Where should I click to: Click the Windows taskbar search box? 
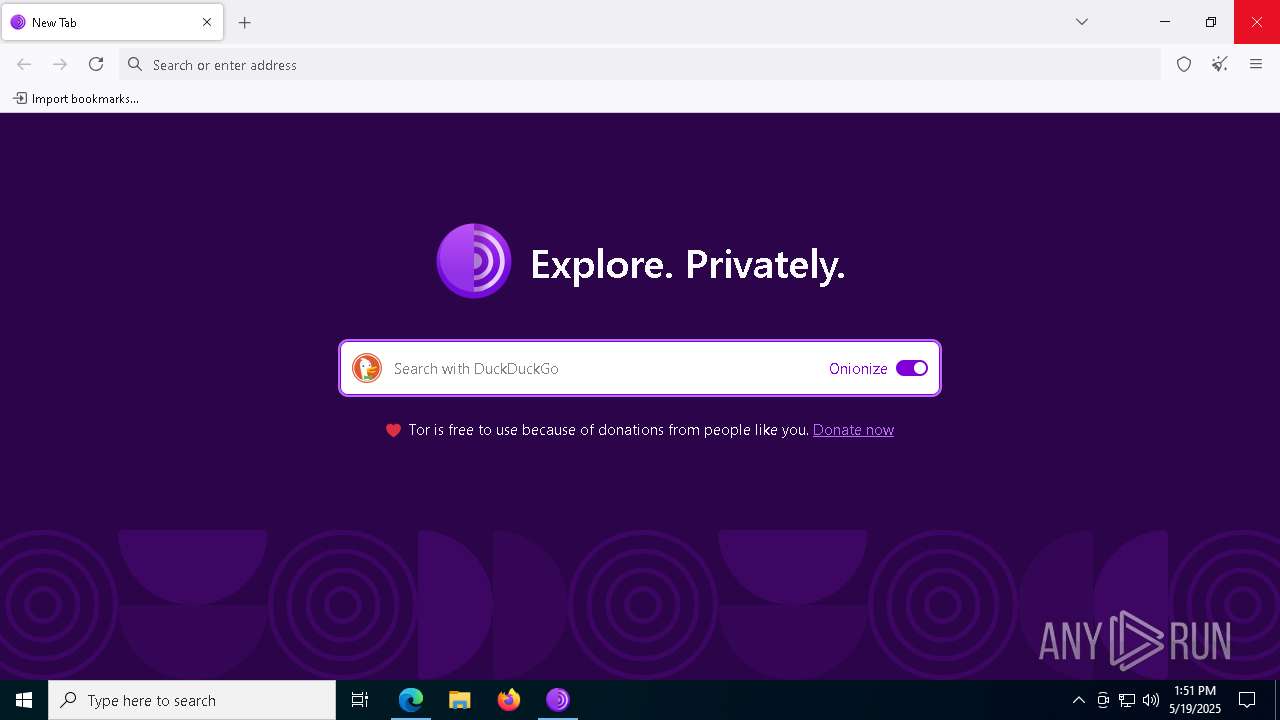(192, 700)
